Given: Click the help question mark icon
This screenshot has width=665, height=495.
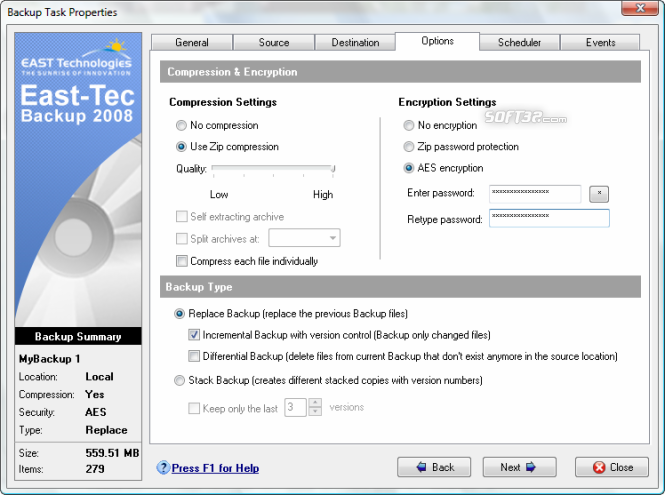Looking at the screenshot, I should point(163,468).
